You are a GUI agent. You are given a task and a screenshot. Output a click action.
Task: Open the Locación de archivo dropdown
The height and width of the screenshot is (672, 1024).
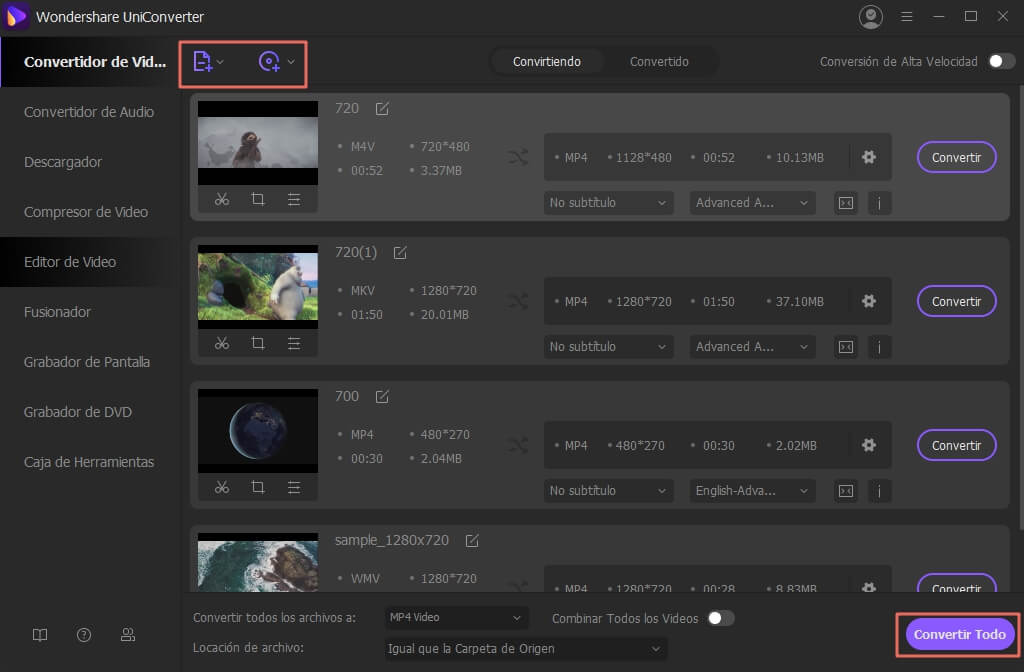[x=524, y=648]
